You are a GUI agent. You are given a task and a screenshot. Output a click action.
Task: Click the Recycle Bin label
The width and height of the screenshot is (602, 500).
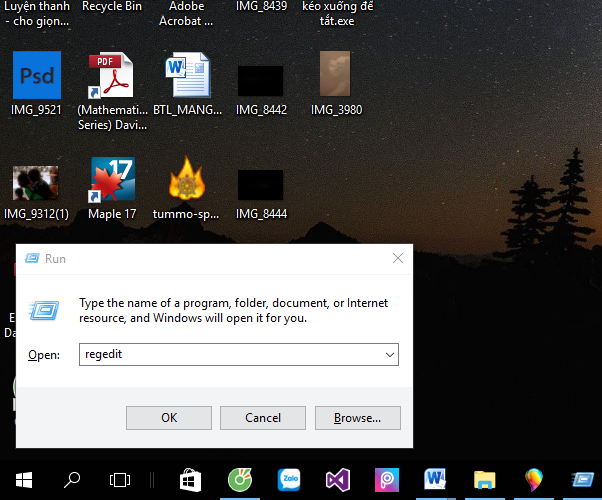(x=112, y=6)
